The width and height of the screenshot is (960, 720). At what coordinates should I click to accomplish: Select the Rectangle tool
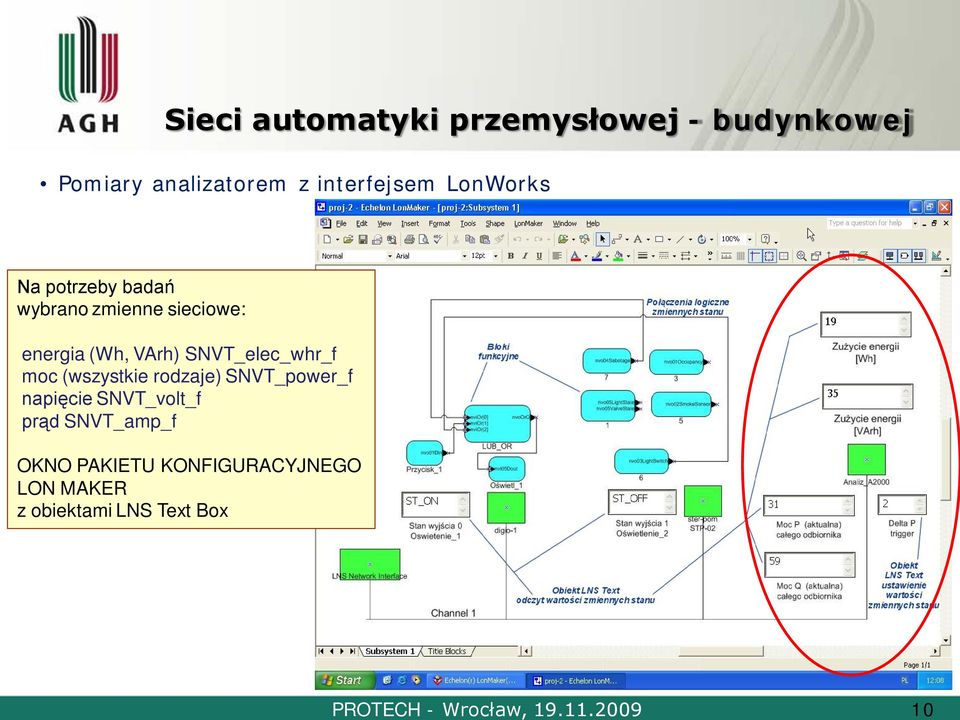[659, 239]
